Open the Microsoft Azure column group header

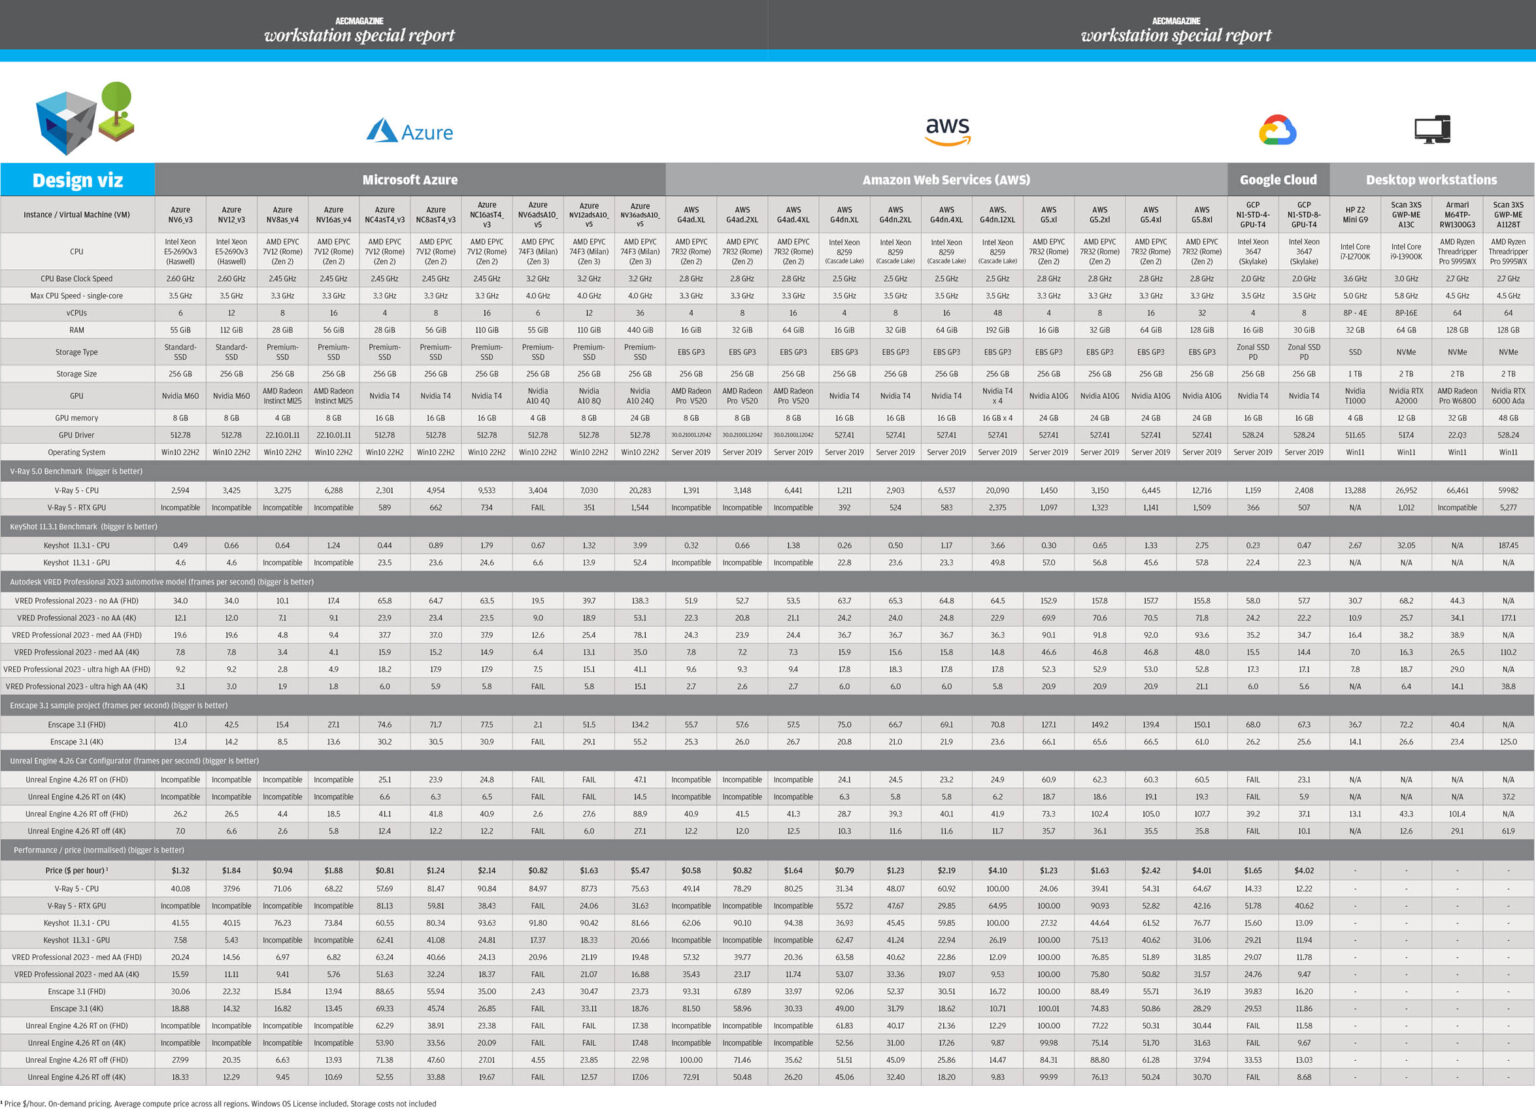pyautogui.click(x=409, y=180)
